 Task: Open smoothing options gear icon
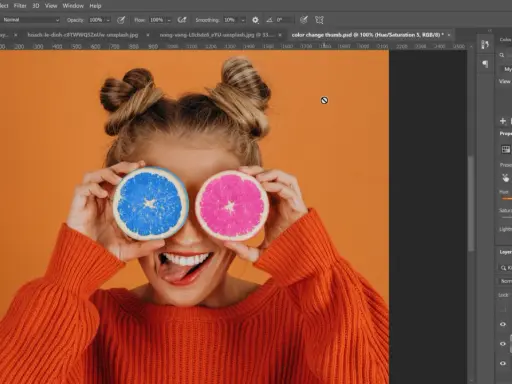click(x=255, y=20)
